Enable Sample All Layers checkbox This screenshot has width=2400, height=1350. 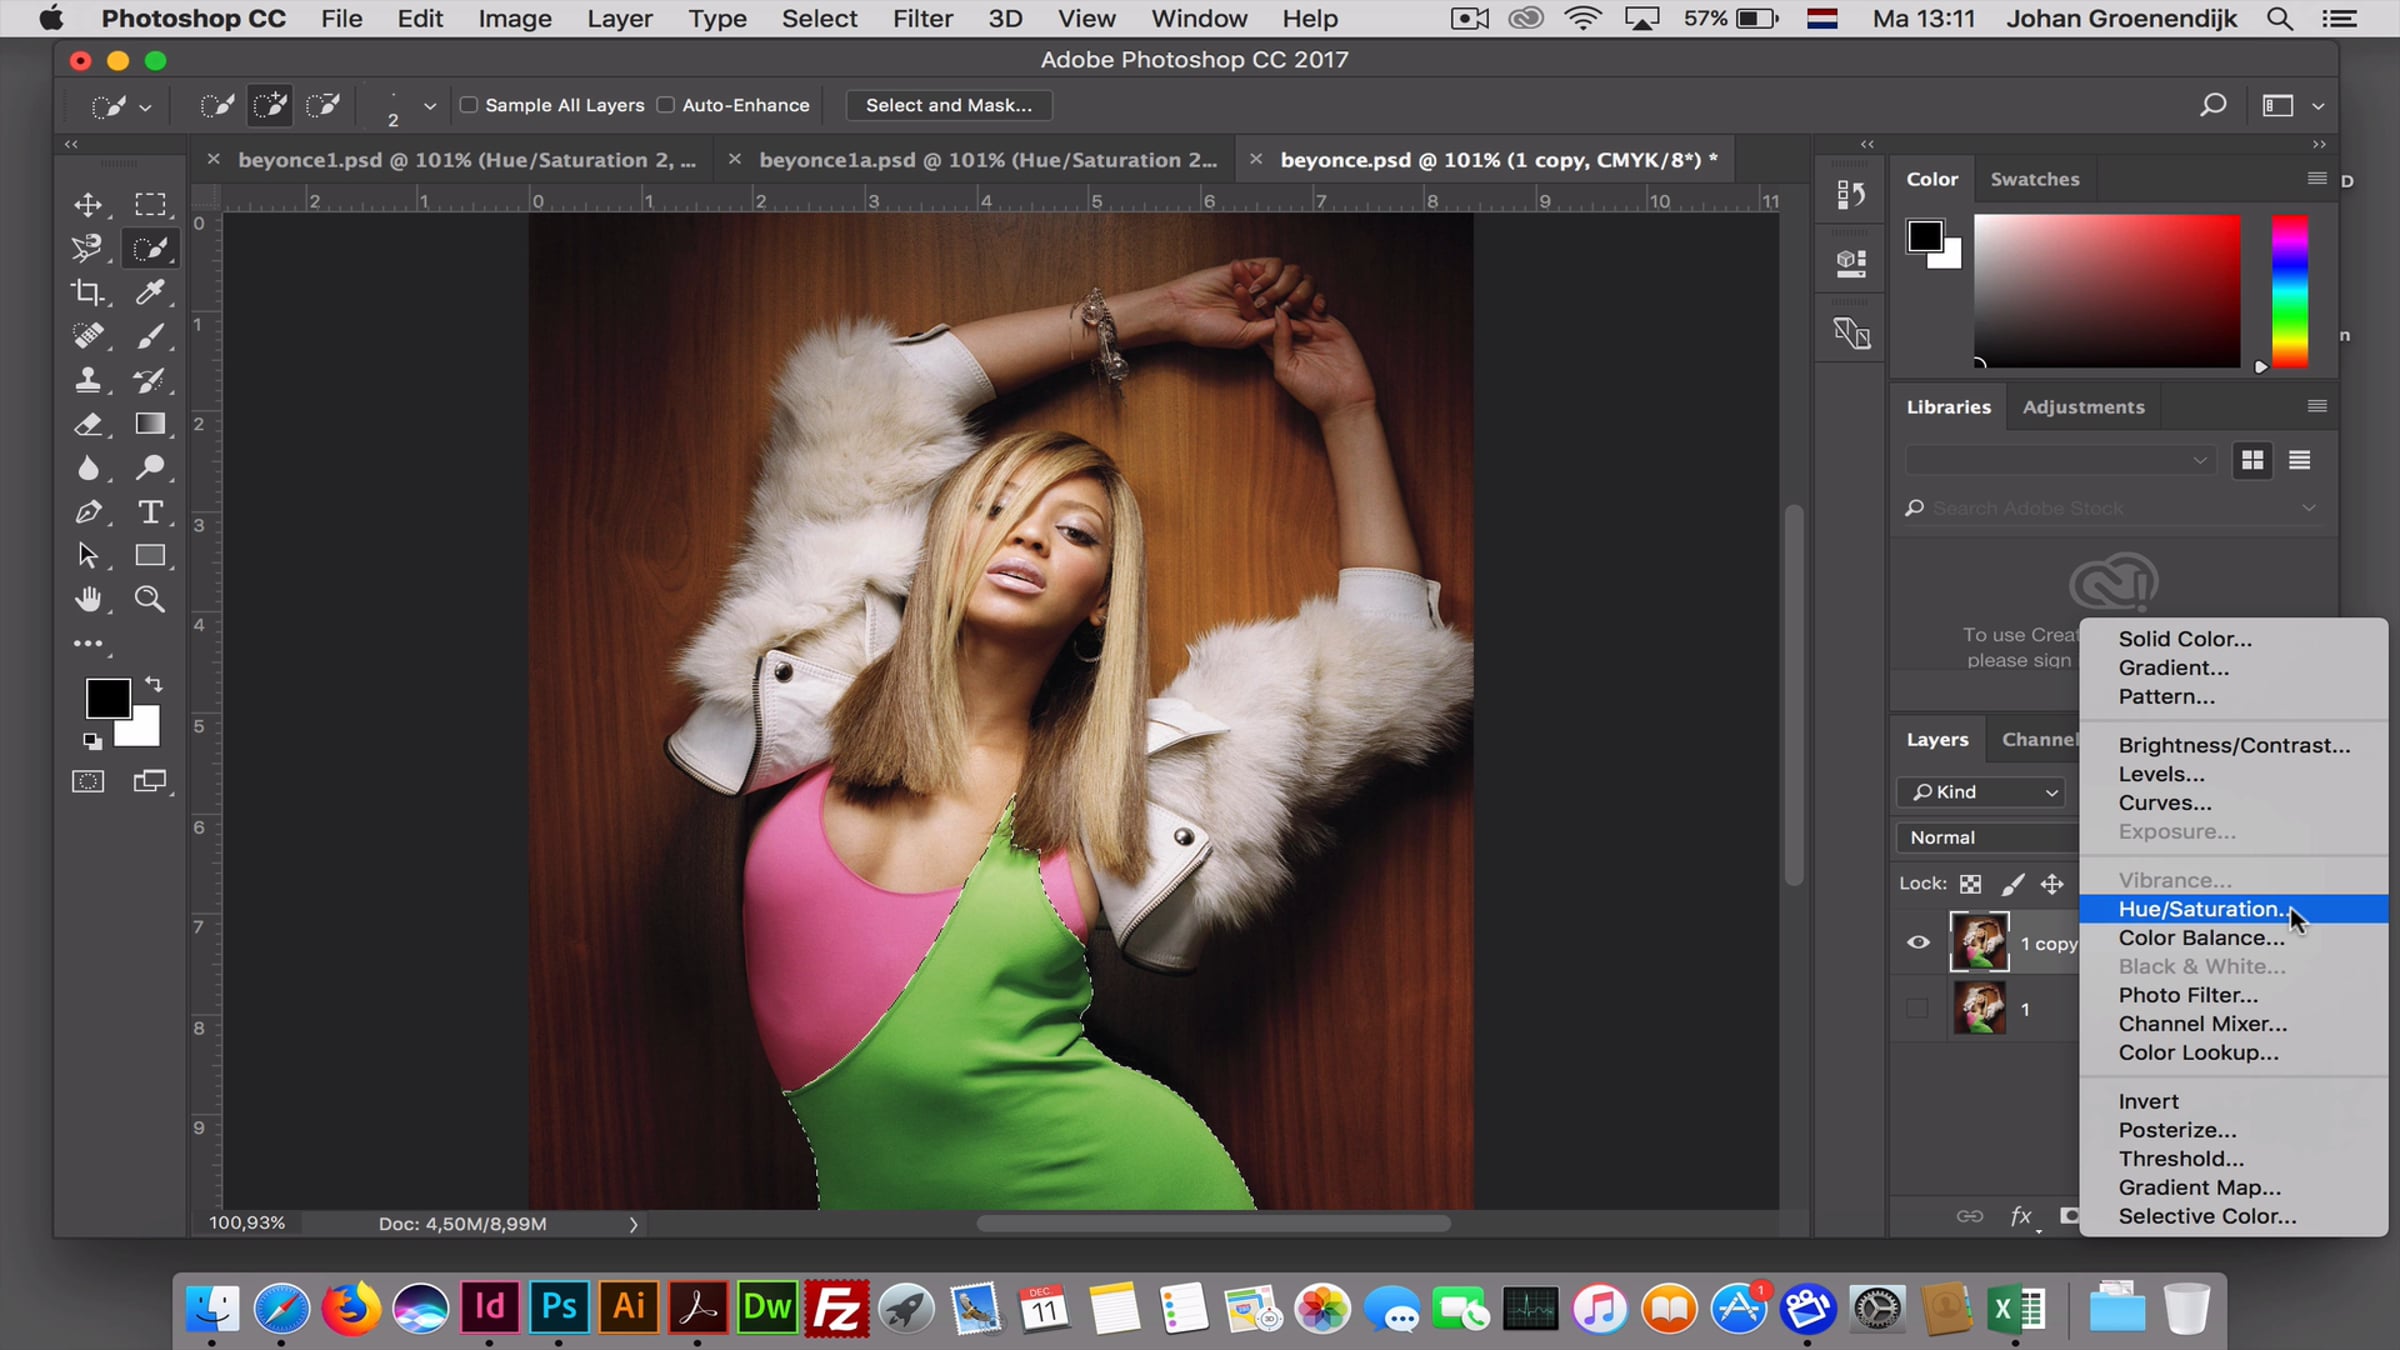468,105
